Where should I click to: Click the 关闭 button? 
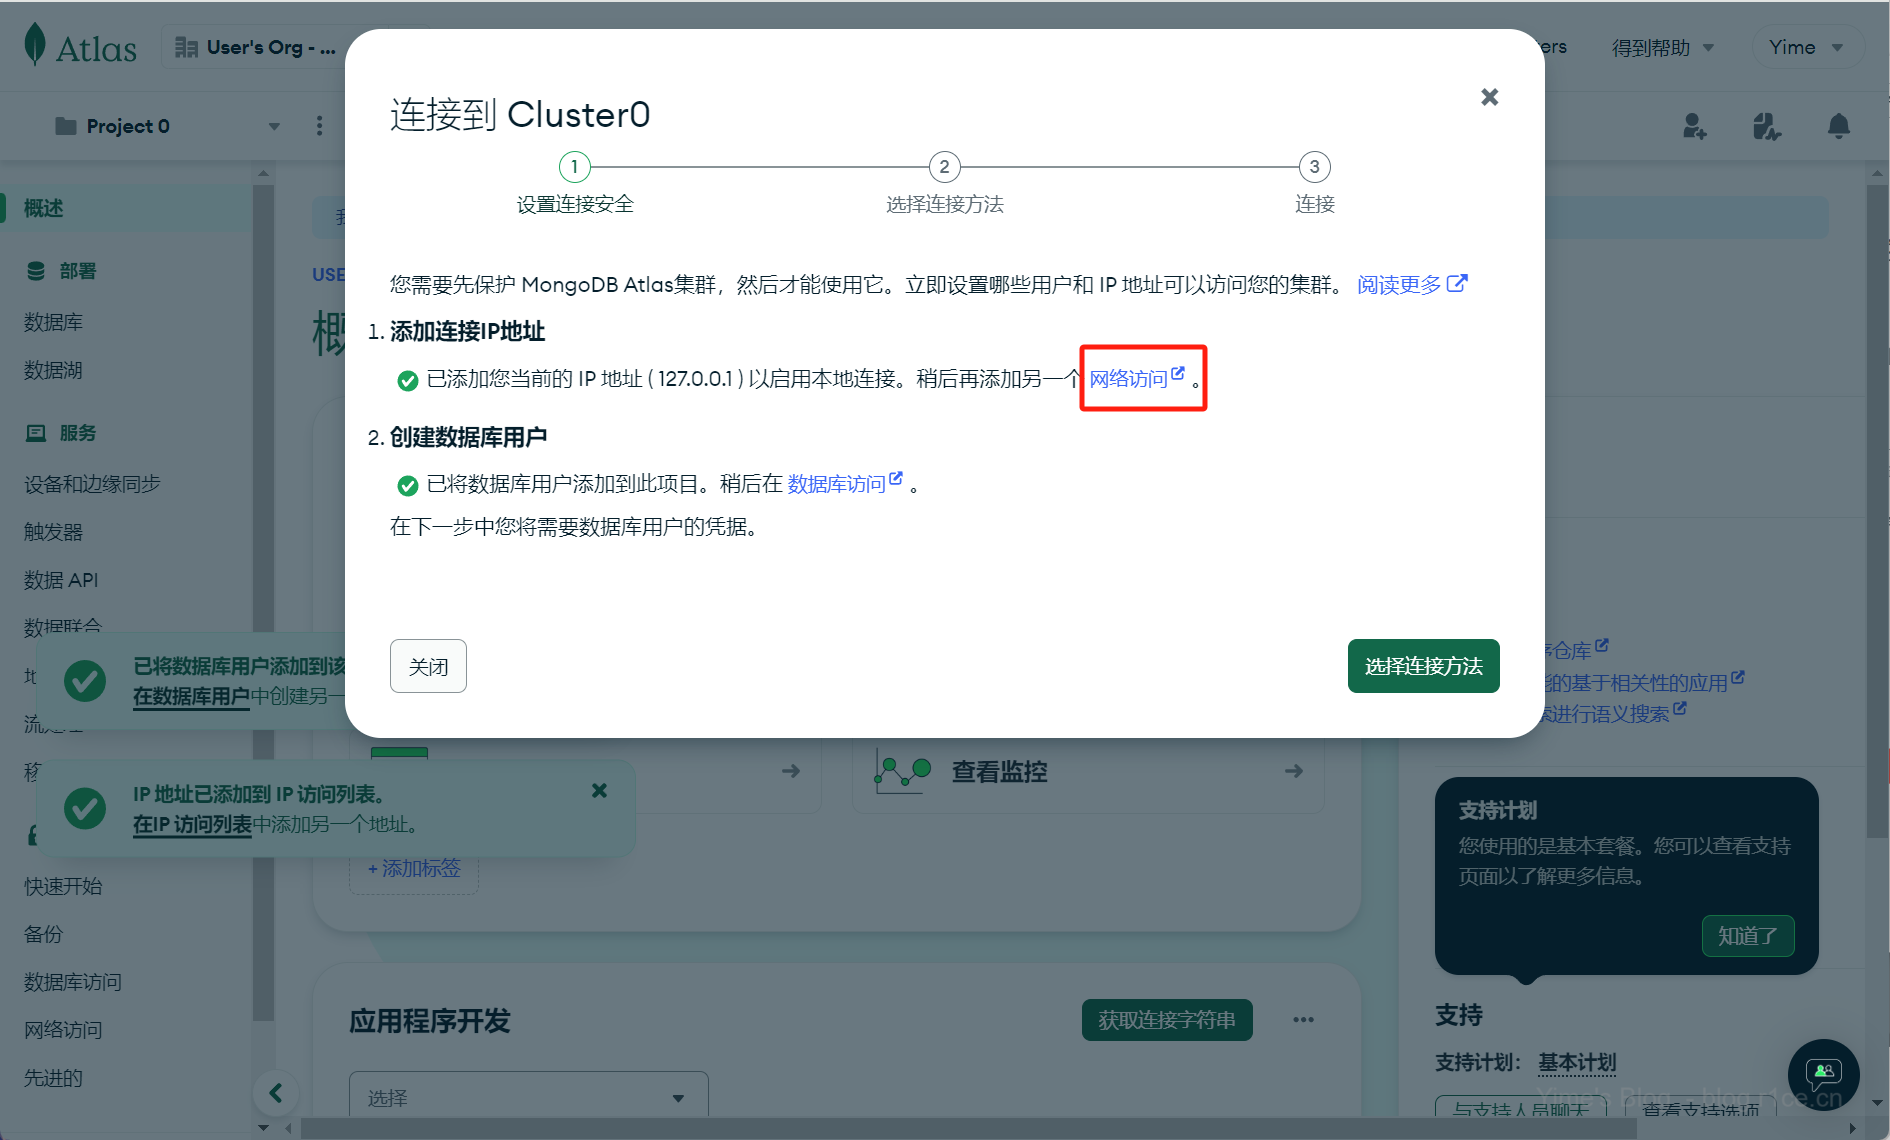click(x=428, y=666)
